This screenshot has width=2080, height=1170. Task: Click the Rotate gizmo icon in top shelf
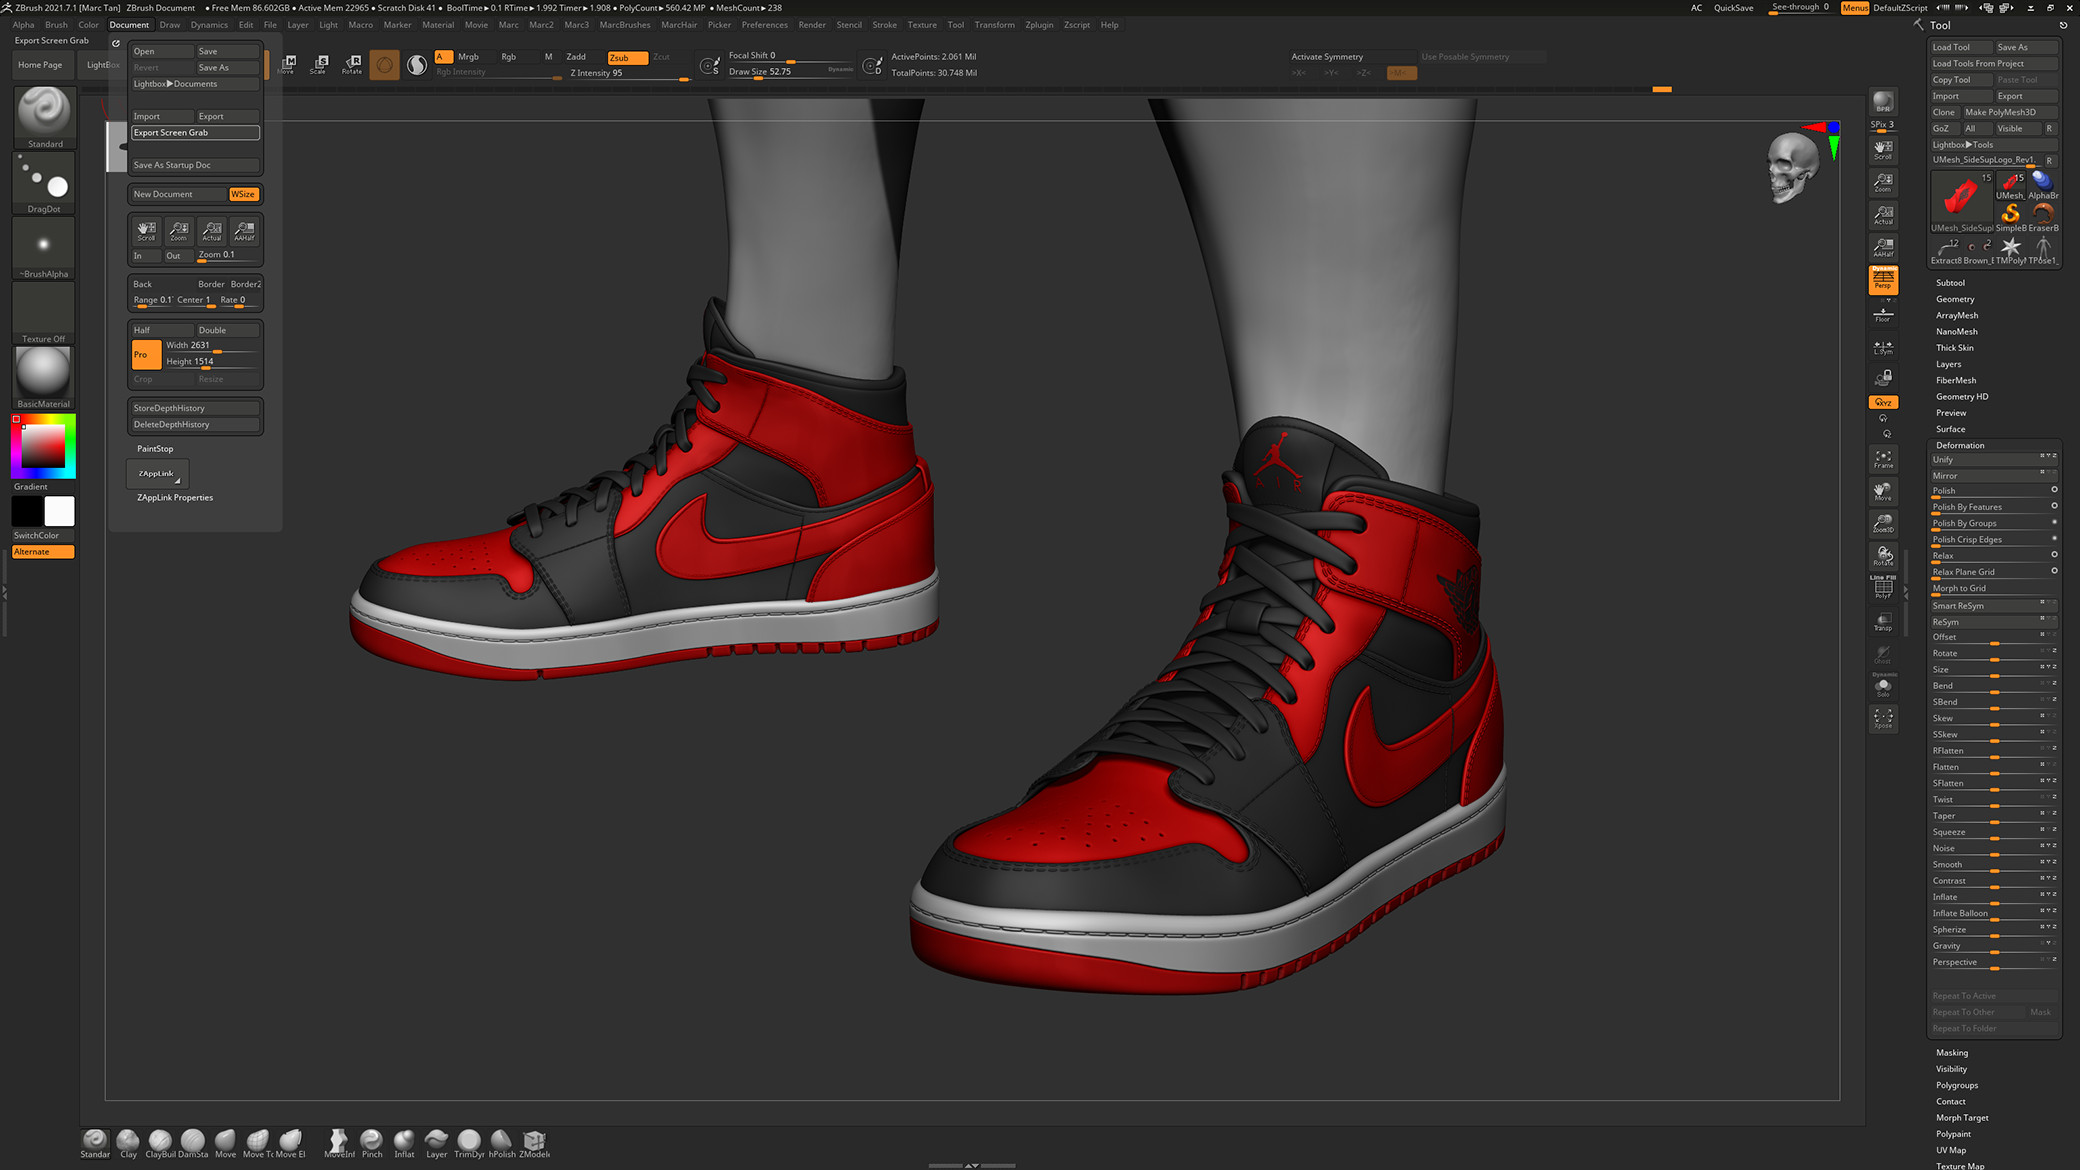352,65
